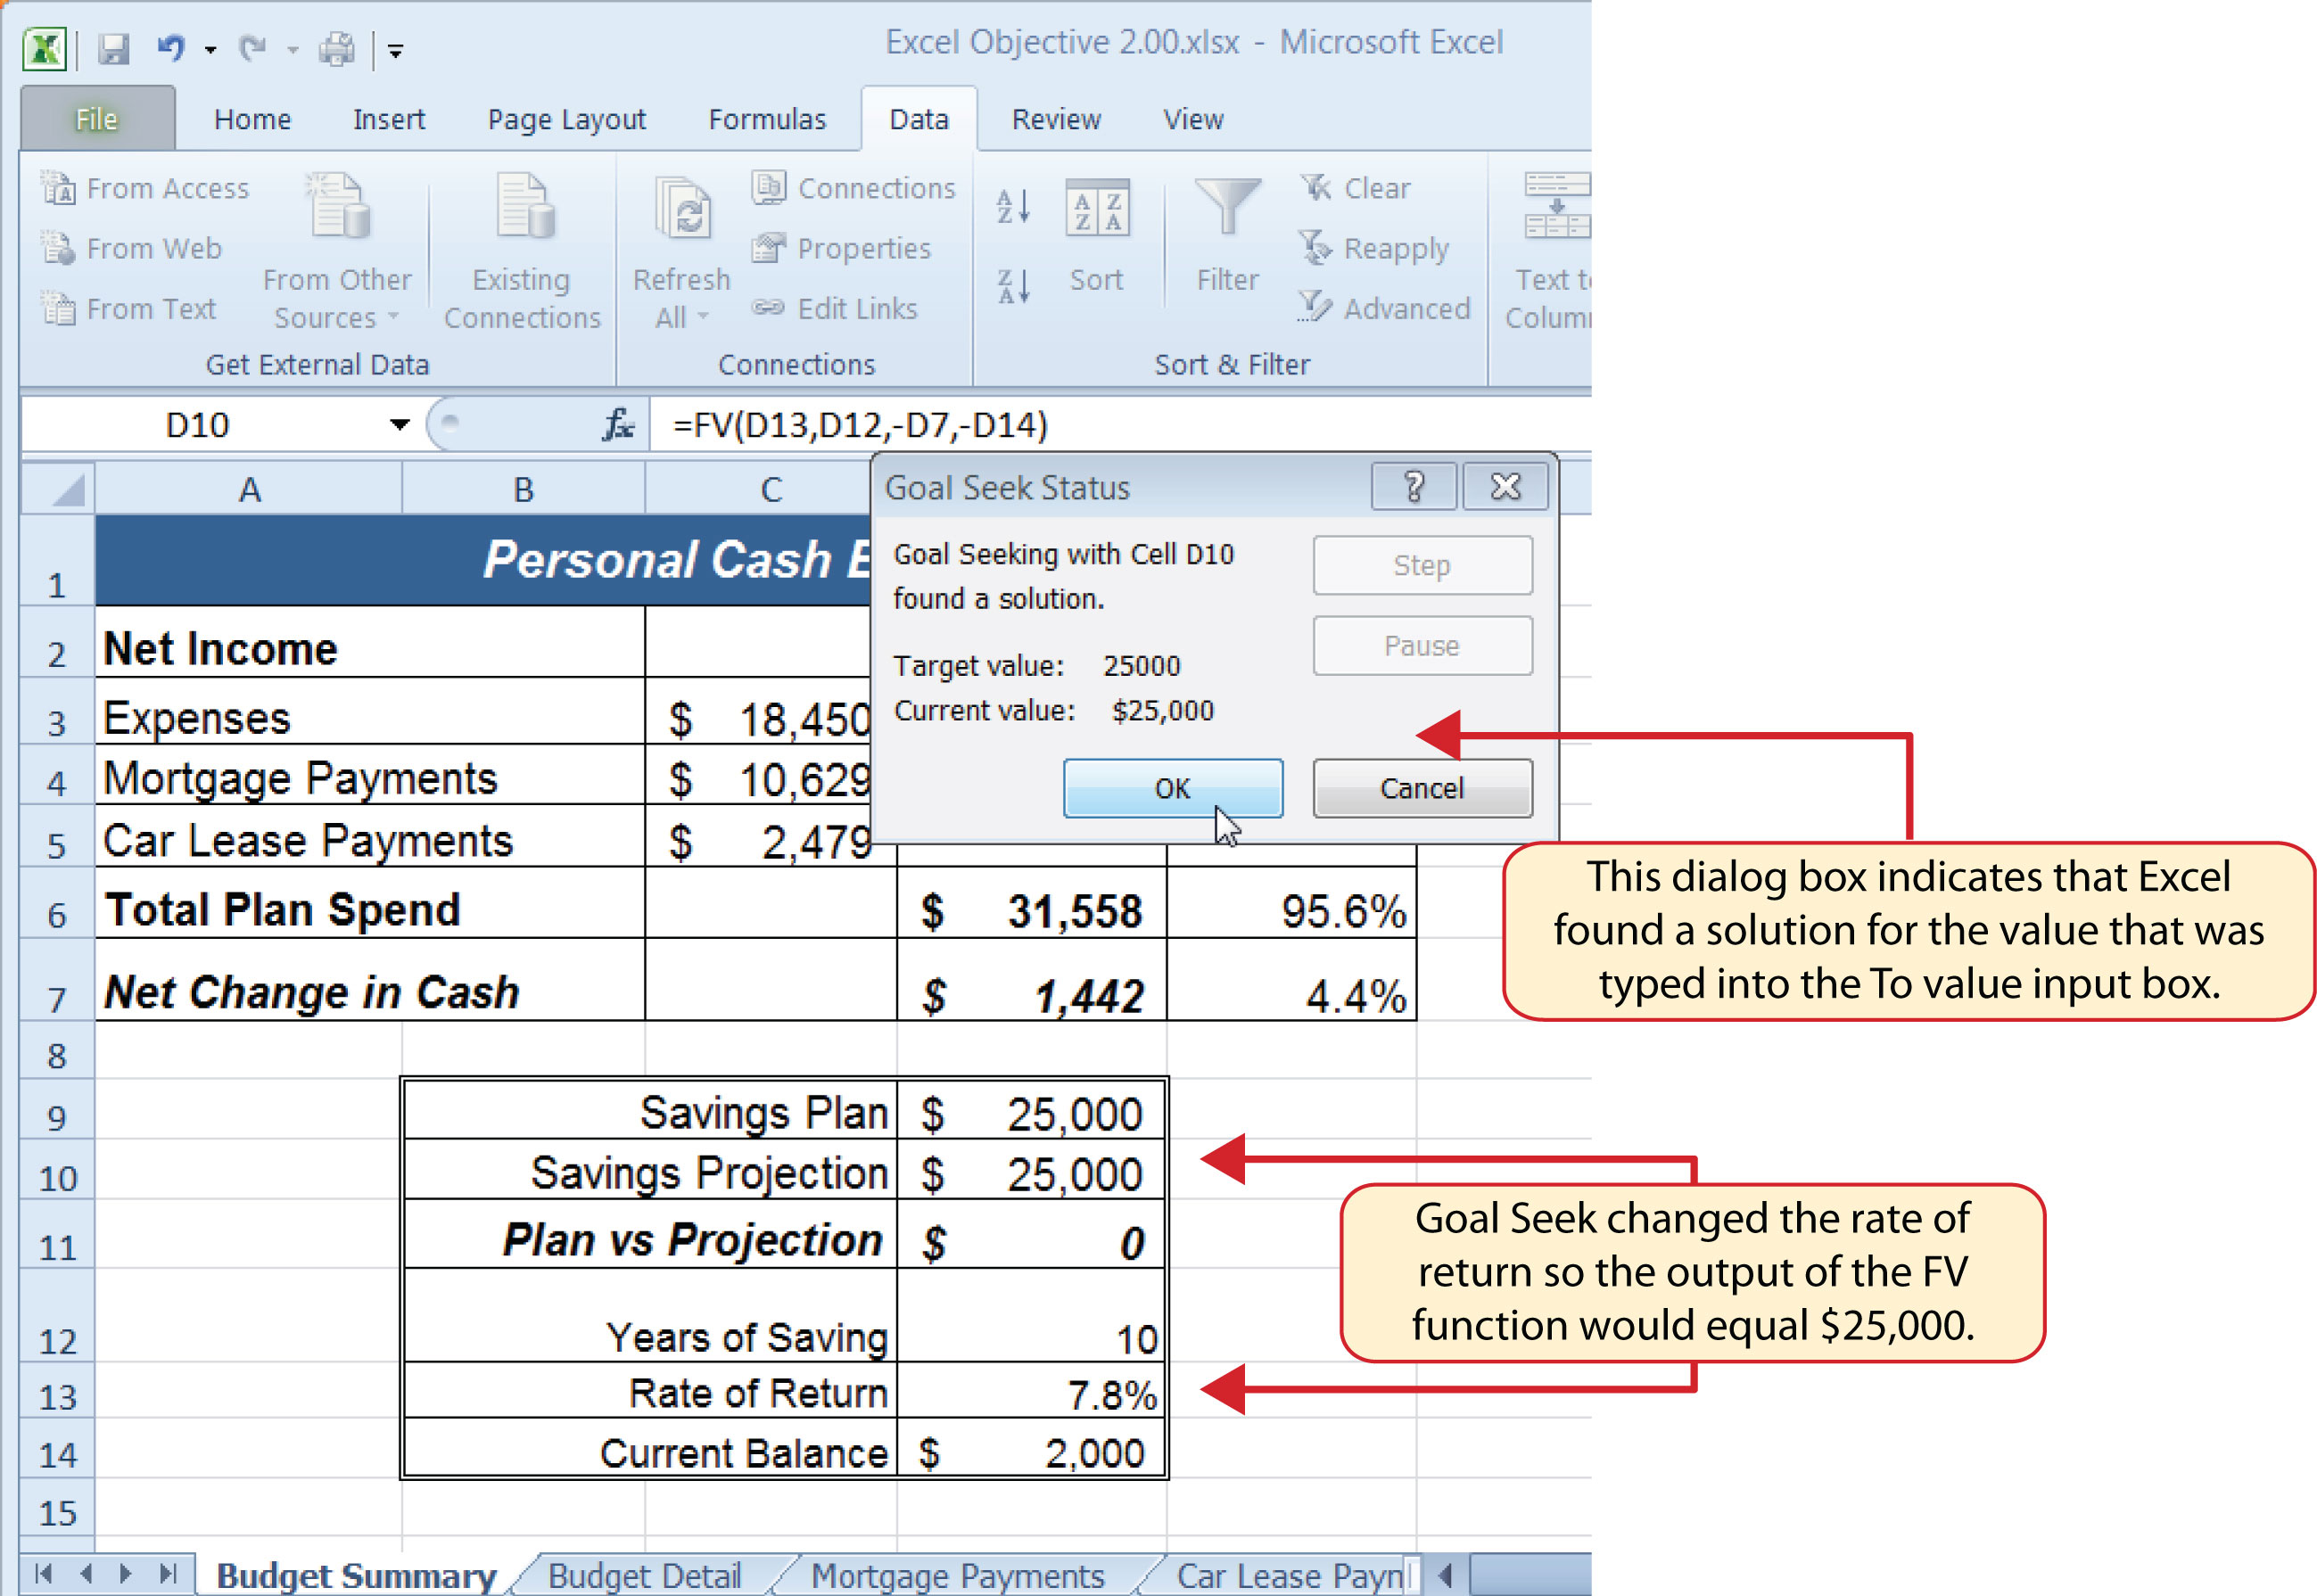Click the Help question mark in dialog

click(1414, 487)
